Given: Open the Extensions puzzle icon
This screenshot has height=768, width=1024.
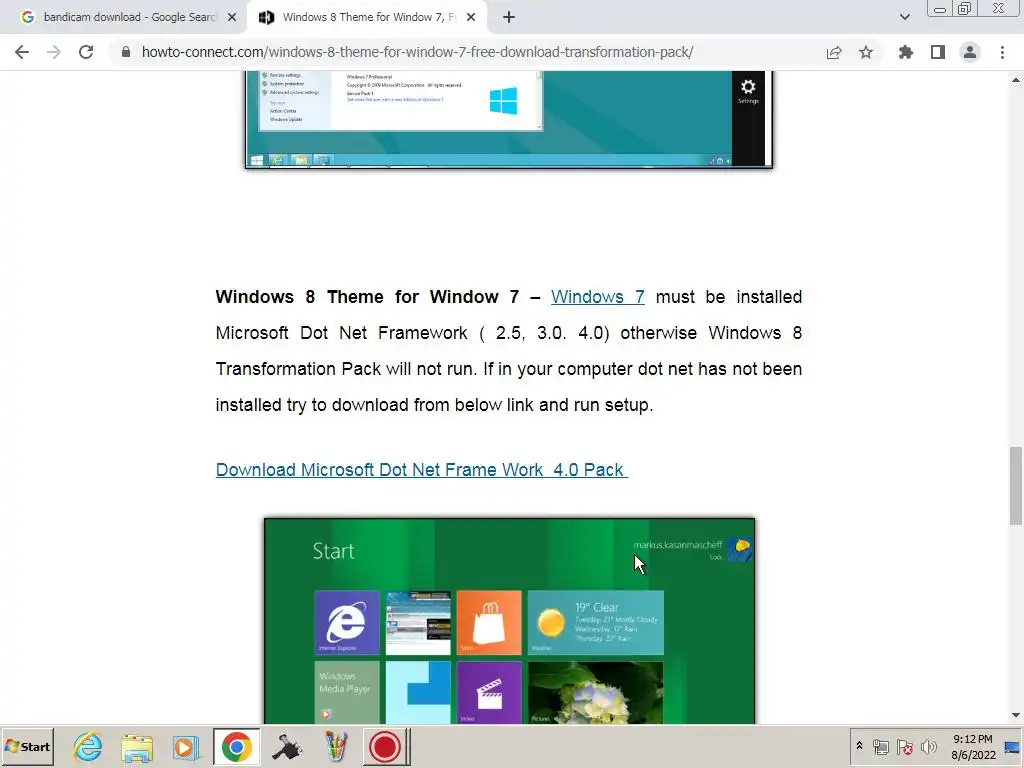Looking at the screenshot, I should [x=906, y=52].
